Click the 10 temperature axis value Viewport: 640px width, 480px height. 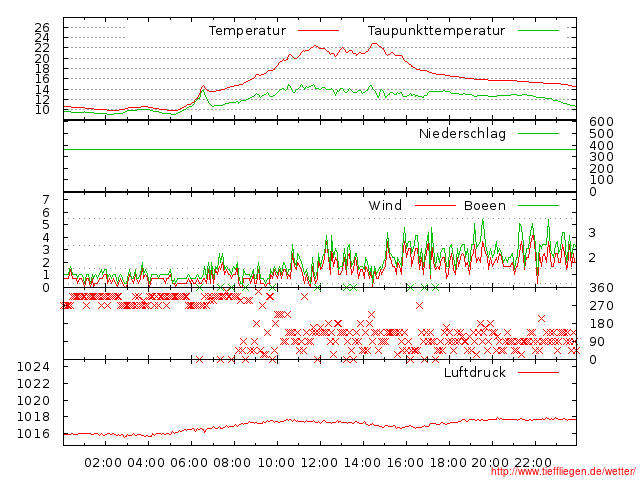42,110
